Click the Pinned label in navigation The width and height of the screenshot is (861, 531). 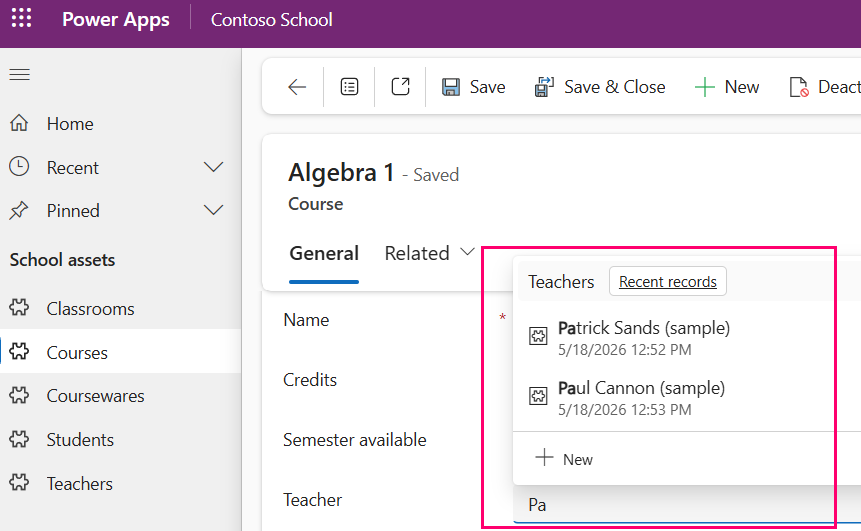pos(73,211)
